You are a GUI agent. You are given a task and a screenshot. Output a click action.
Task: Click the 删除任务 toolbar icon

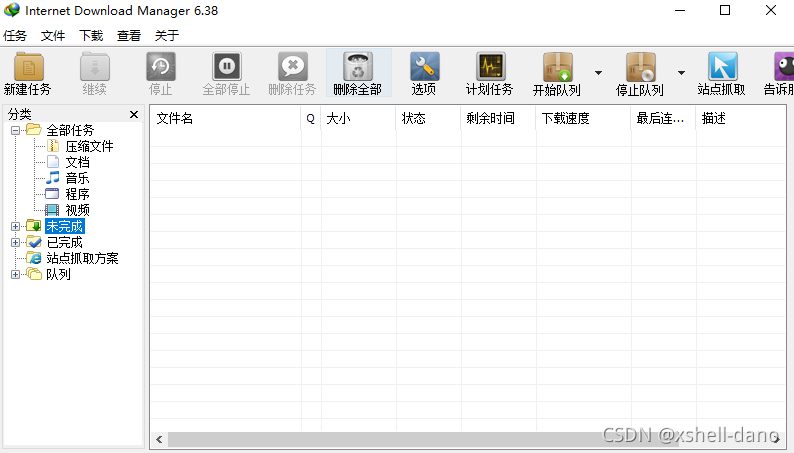click(x=293, y=67)
